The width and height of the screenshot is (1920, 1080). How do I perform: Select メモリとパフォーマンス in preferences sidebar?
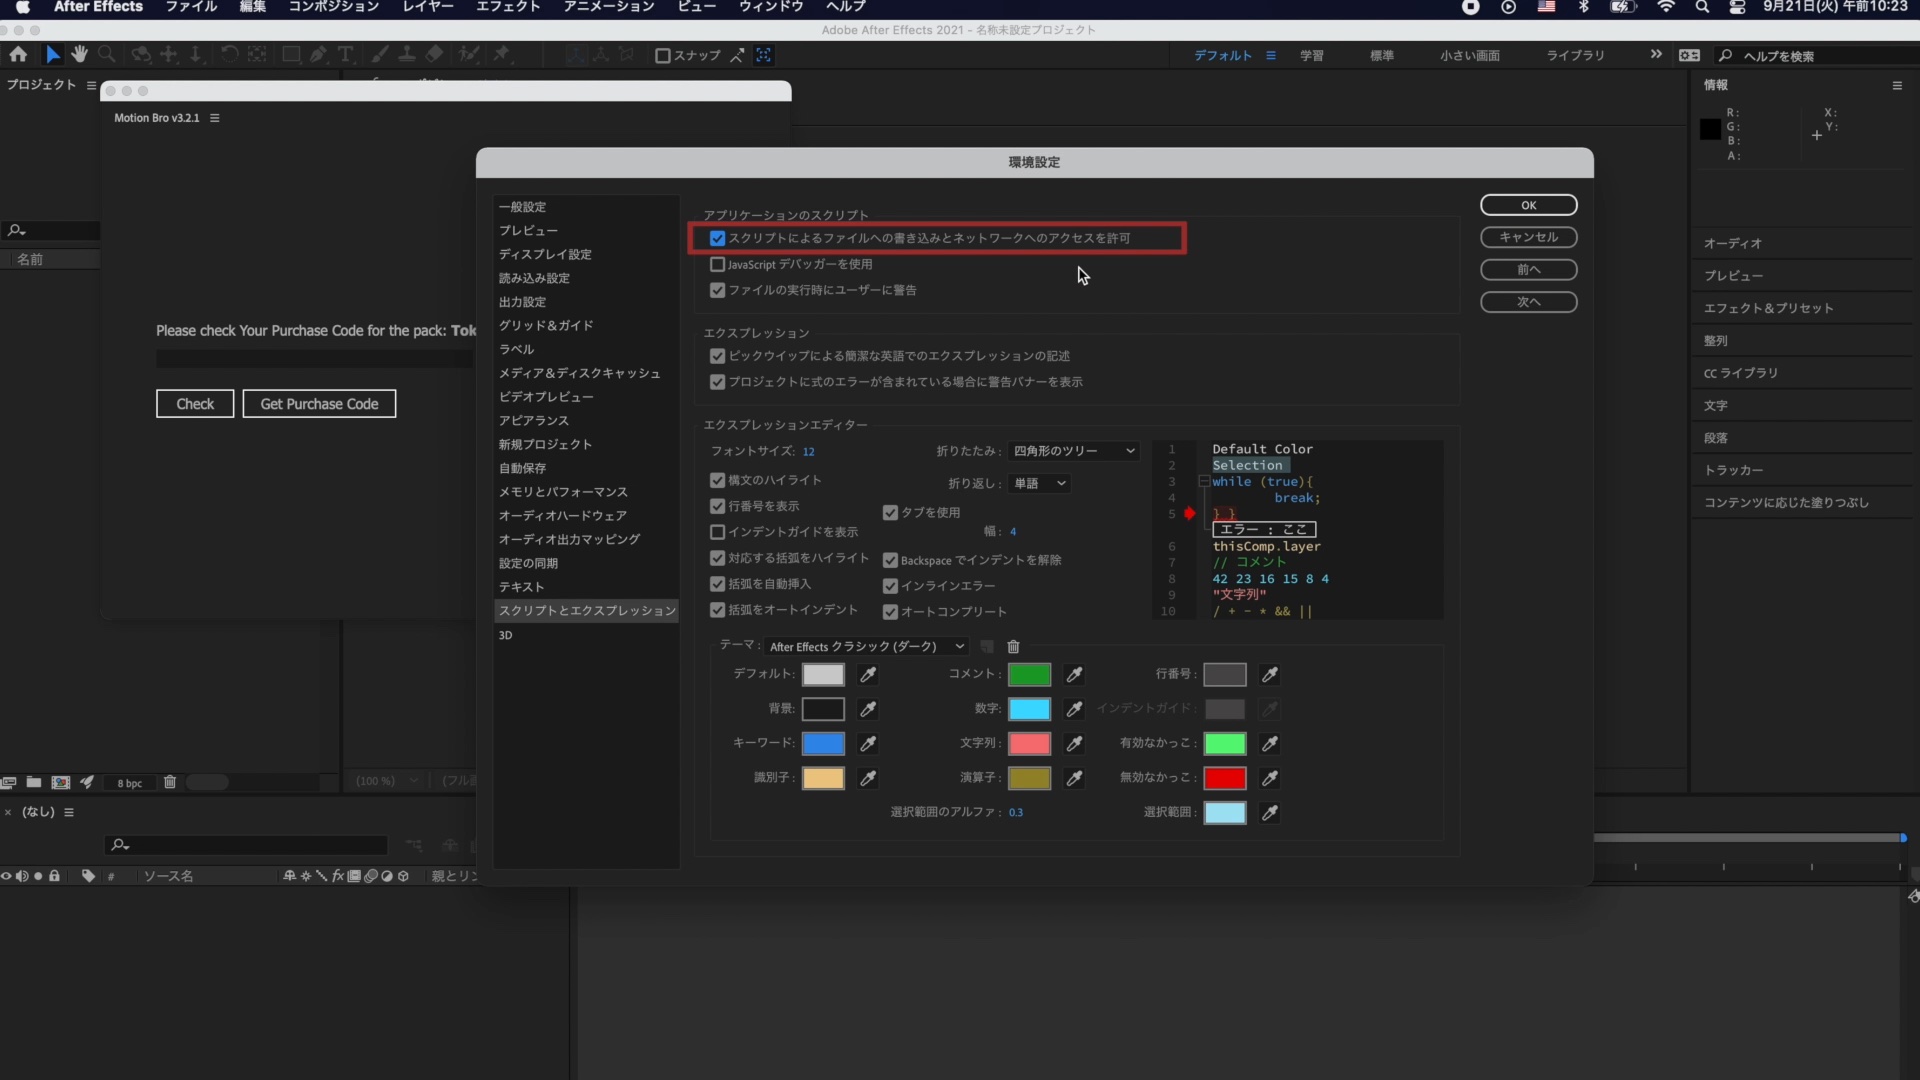pyautogui.click(x=563, y=492)
